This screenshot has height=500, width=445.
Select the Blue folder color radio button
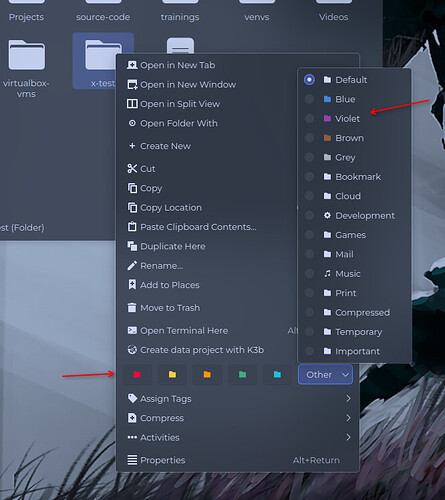309,99
